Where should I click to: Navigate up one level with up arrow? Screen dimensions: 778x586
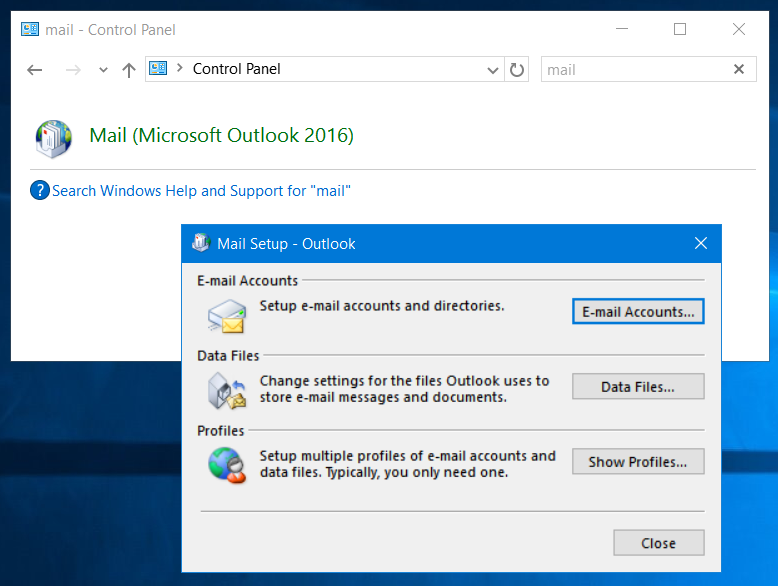(x=128, y=70)
